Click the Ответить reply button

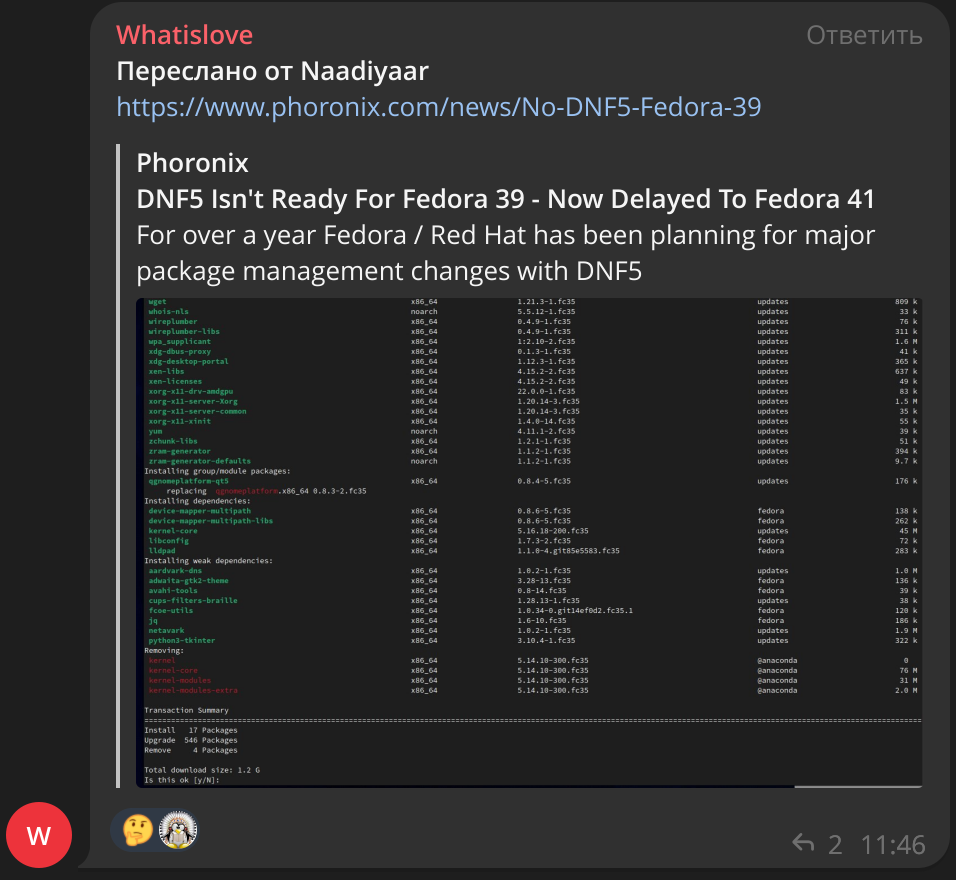pos(864,35)
